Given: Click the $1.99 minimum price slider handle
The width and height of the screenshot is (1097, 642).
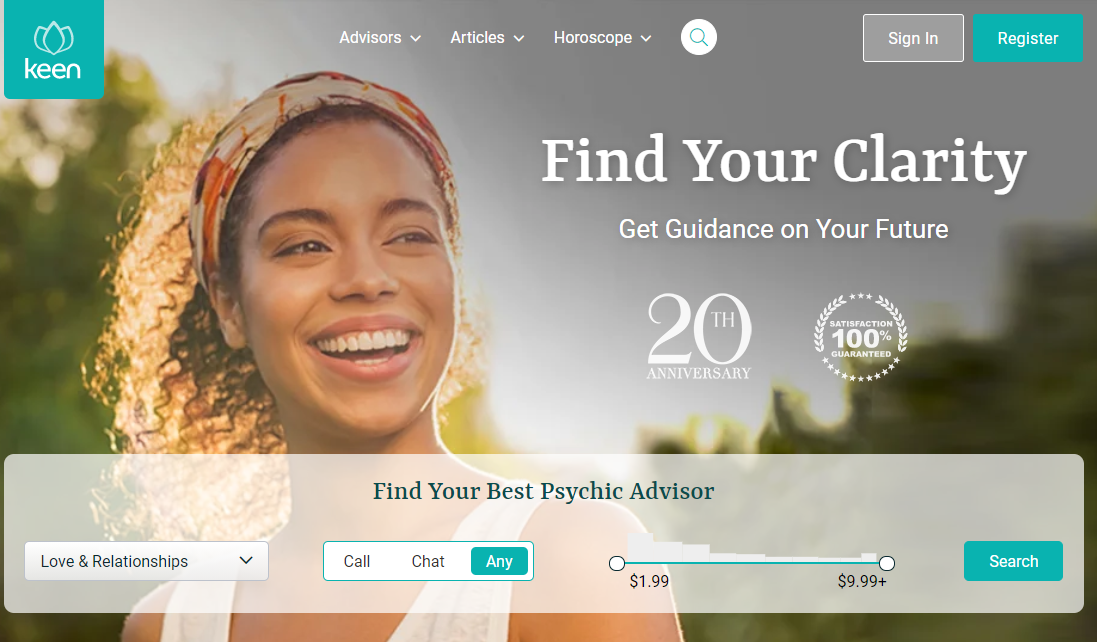Looking at the screenshot, I should pyautogui.click(x=616, y=563).
